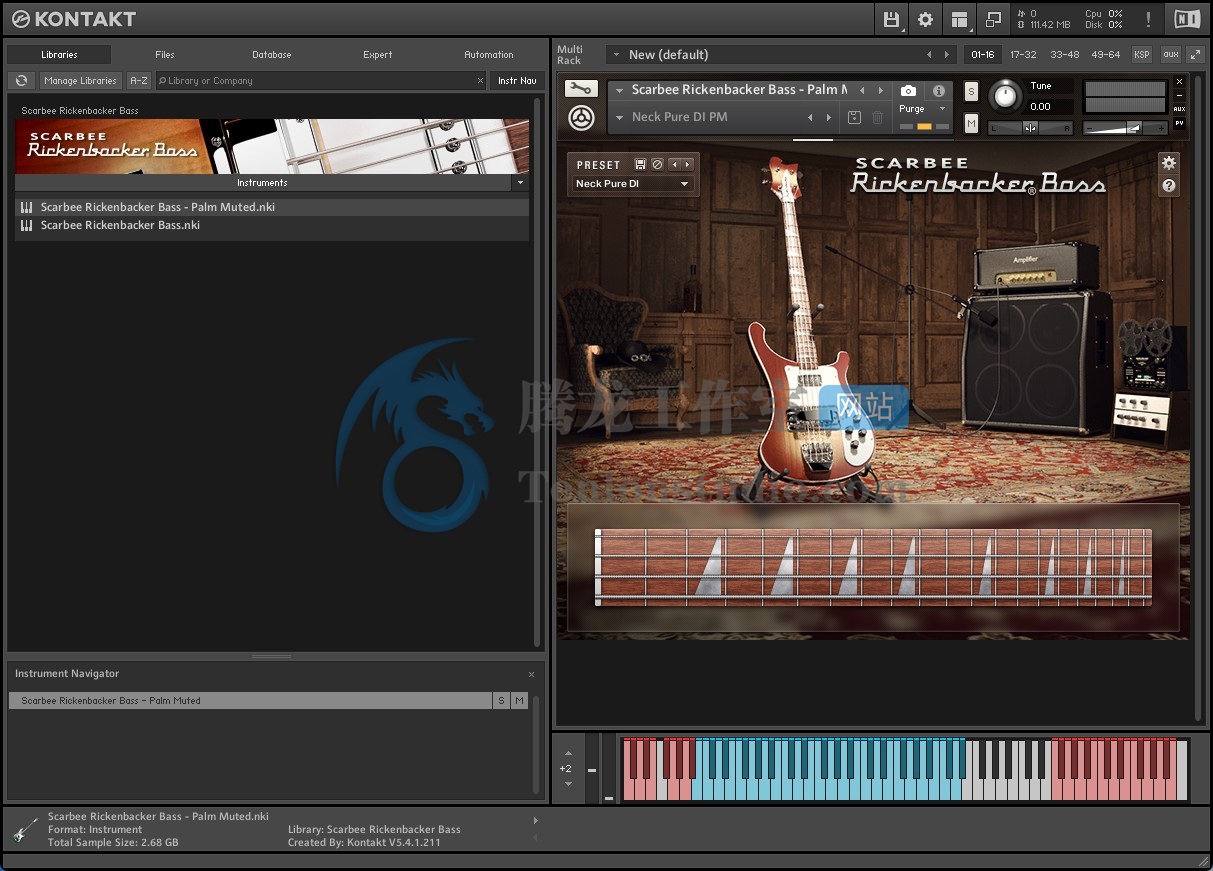Click the Manage Libraries button

pos(81,81)
